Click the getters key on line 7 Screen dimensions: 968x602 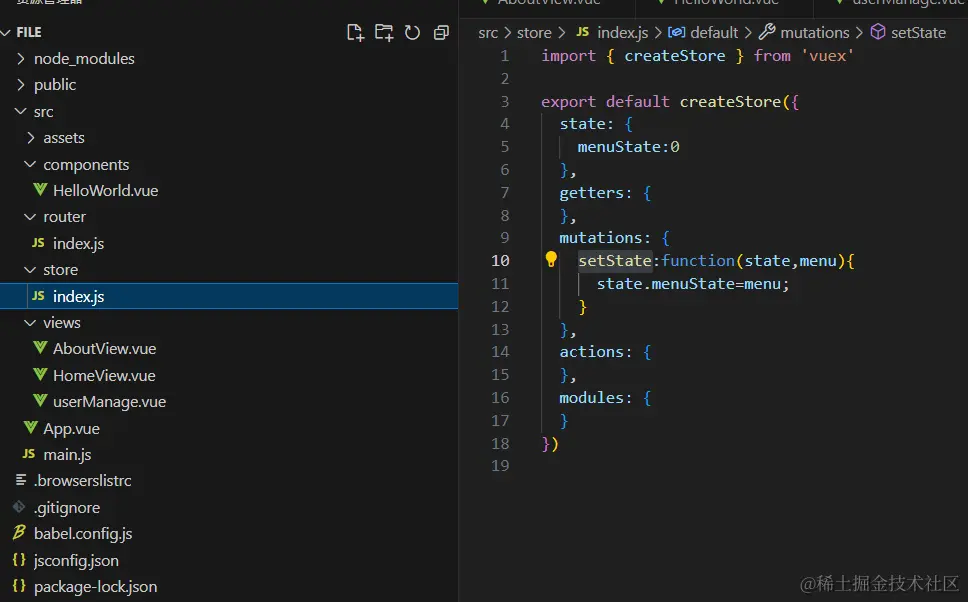591,193
